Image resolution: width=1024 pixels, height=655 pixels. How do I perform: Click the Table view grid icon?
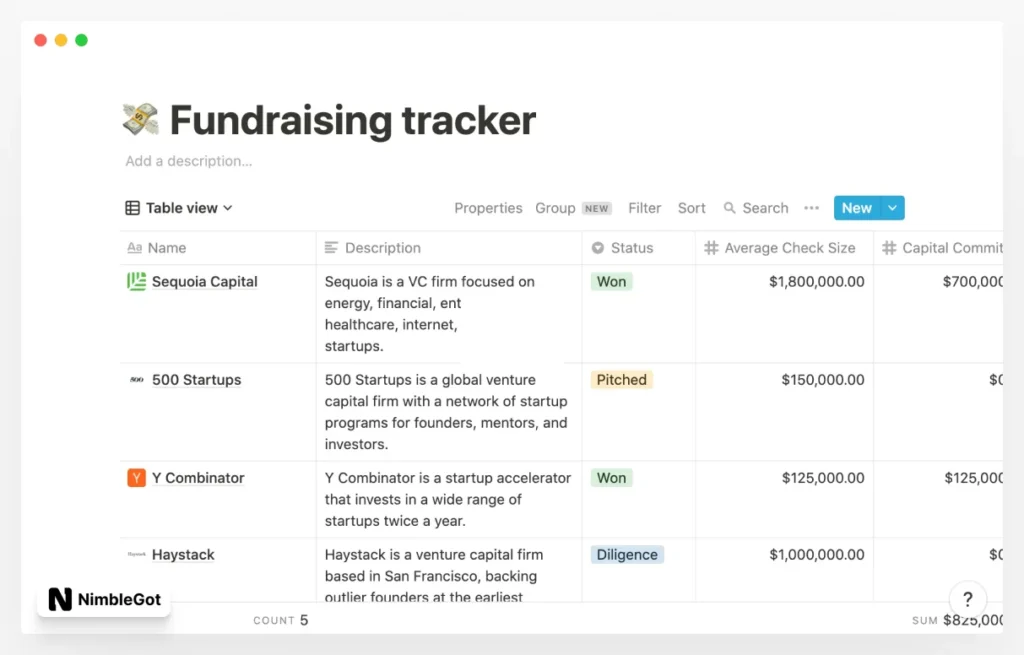tap(132, 207)
